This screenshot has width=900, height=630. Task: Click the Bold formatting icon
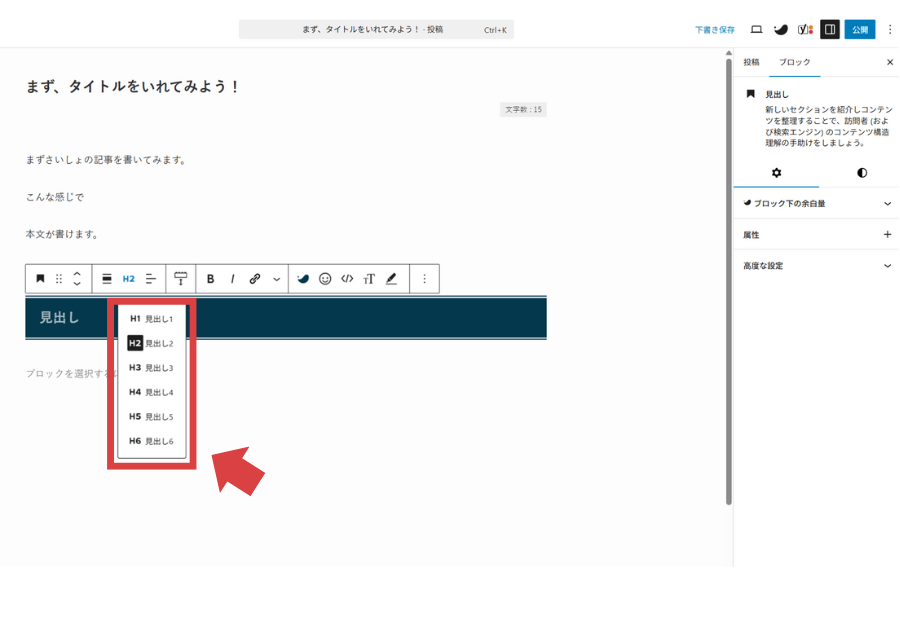coord(210,279)
